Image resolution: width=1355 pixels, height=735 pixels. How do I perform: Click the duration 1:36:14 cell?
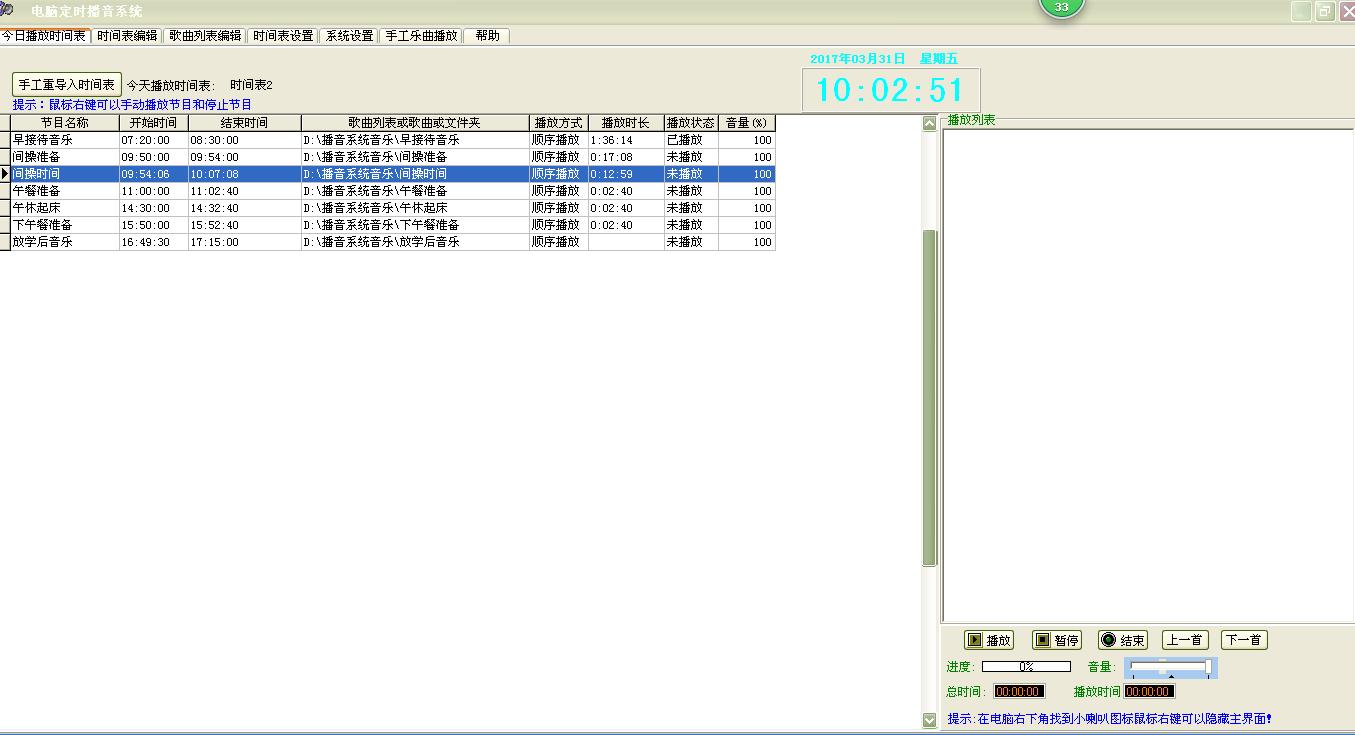click(626, 140)
